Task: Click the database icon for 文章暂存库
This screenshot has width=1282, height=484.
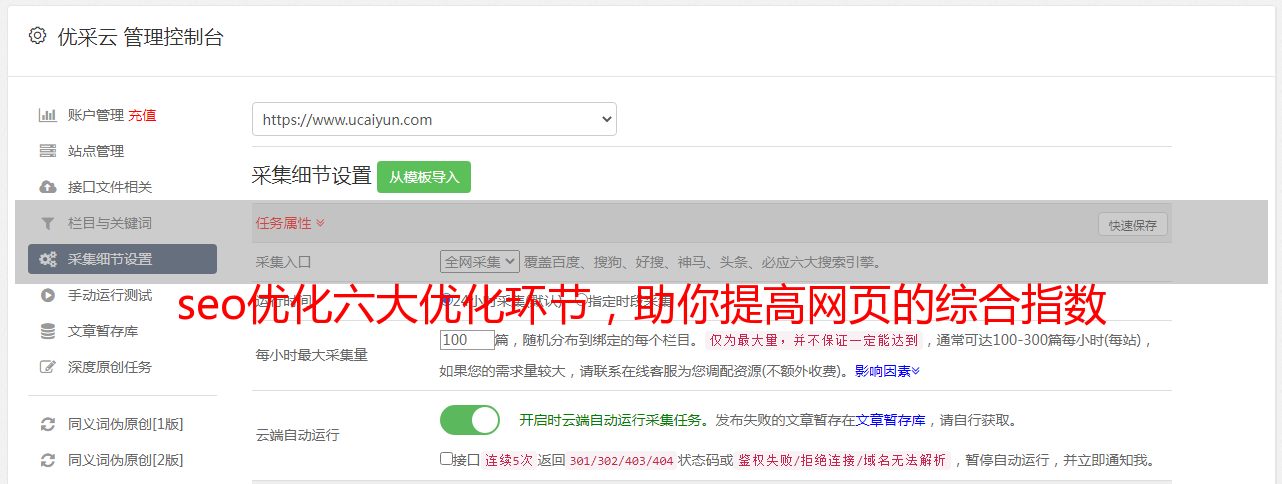Action: click(47, 331)
